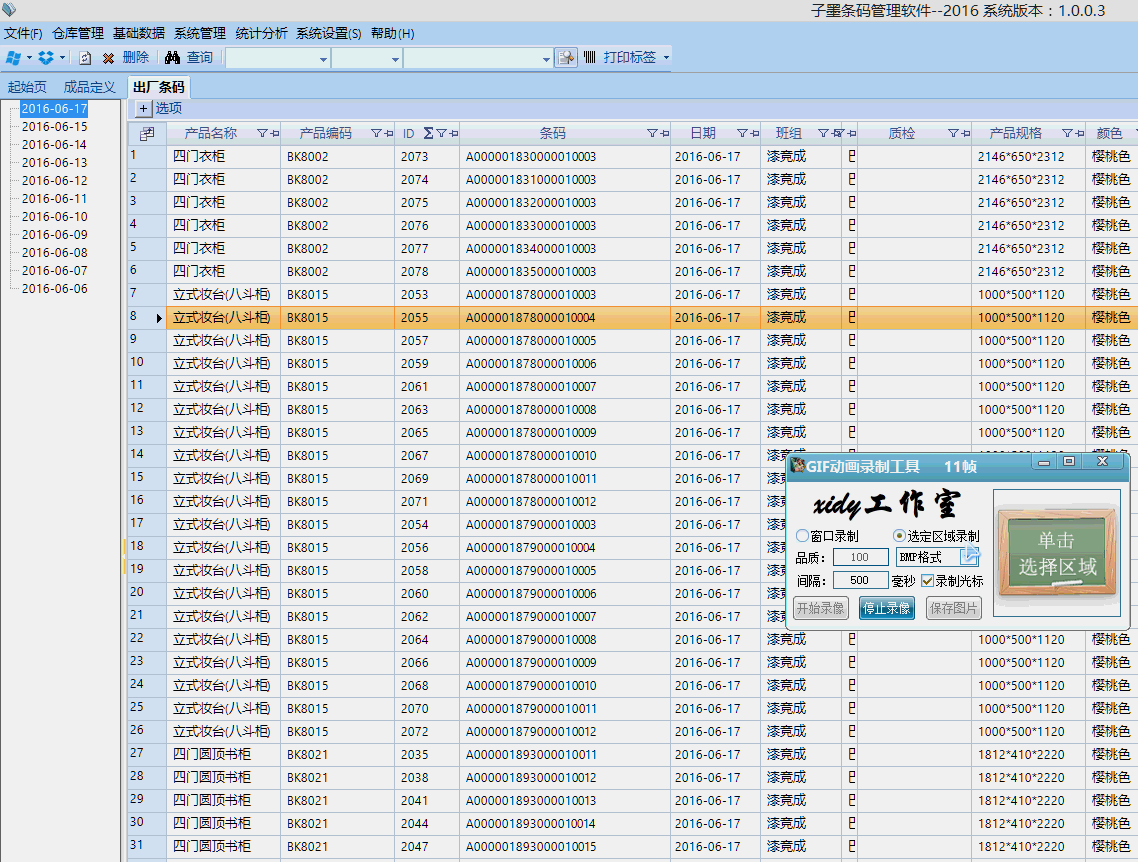Image resolution: width=1138 pixels, height=862 pixels.
Task: Open the BMP格式 format dropdown
Action: [x=969, y=557]
